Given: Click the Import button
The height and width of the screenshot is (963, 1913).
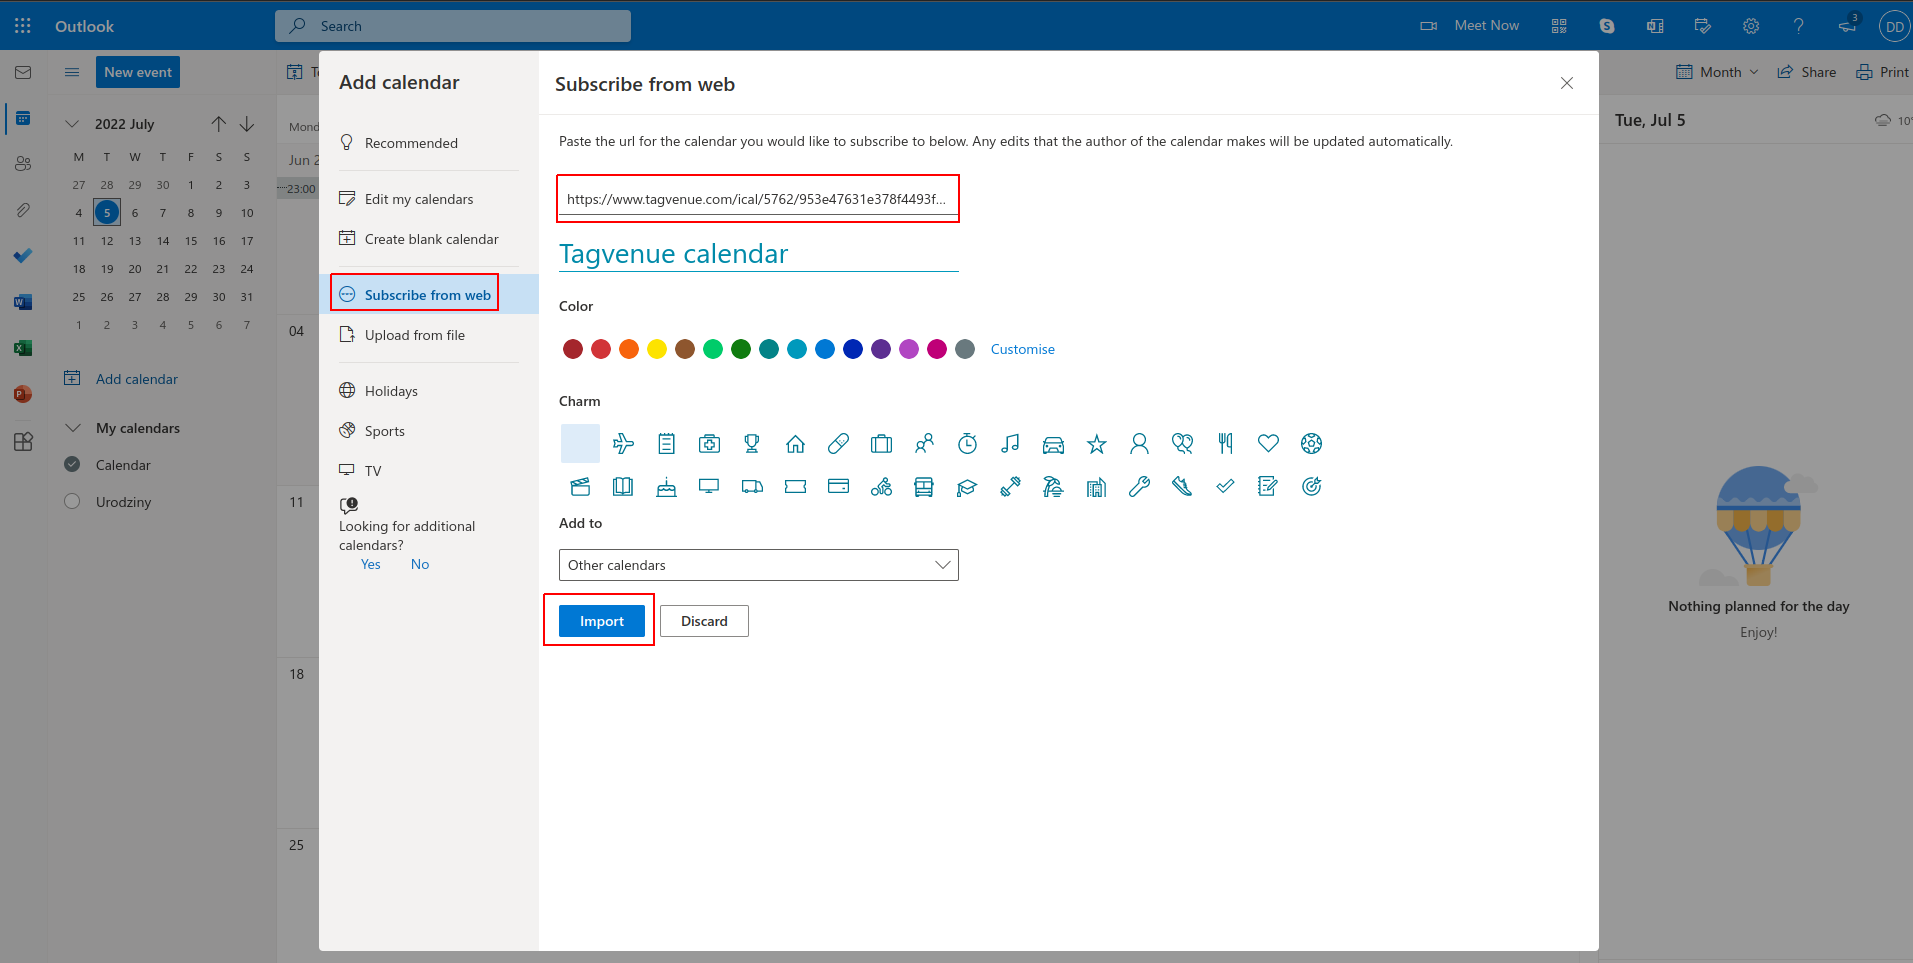Looking at the screenshot, I should click(x=602, y=621).
